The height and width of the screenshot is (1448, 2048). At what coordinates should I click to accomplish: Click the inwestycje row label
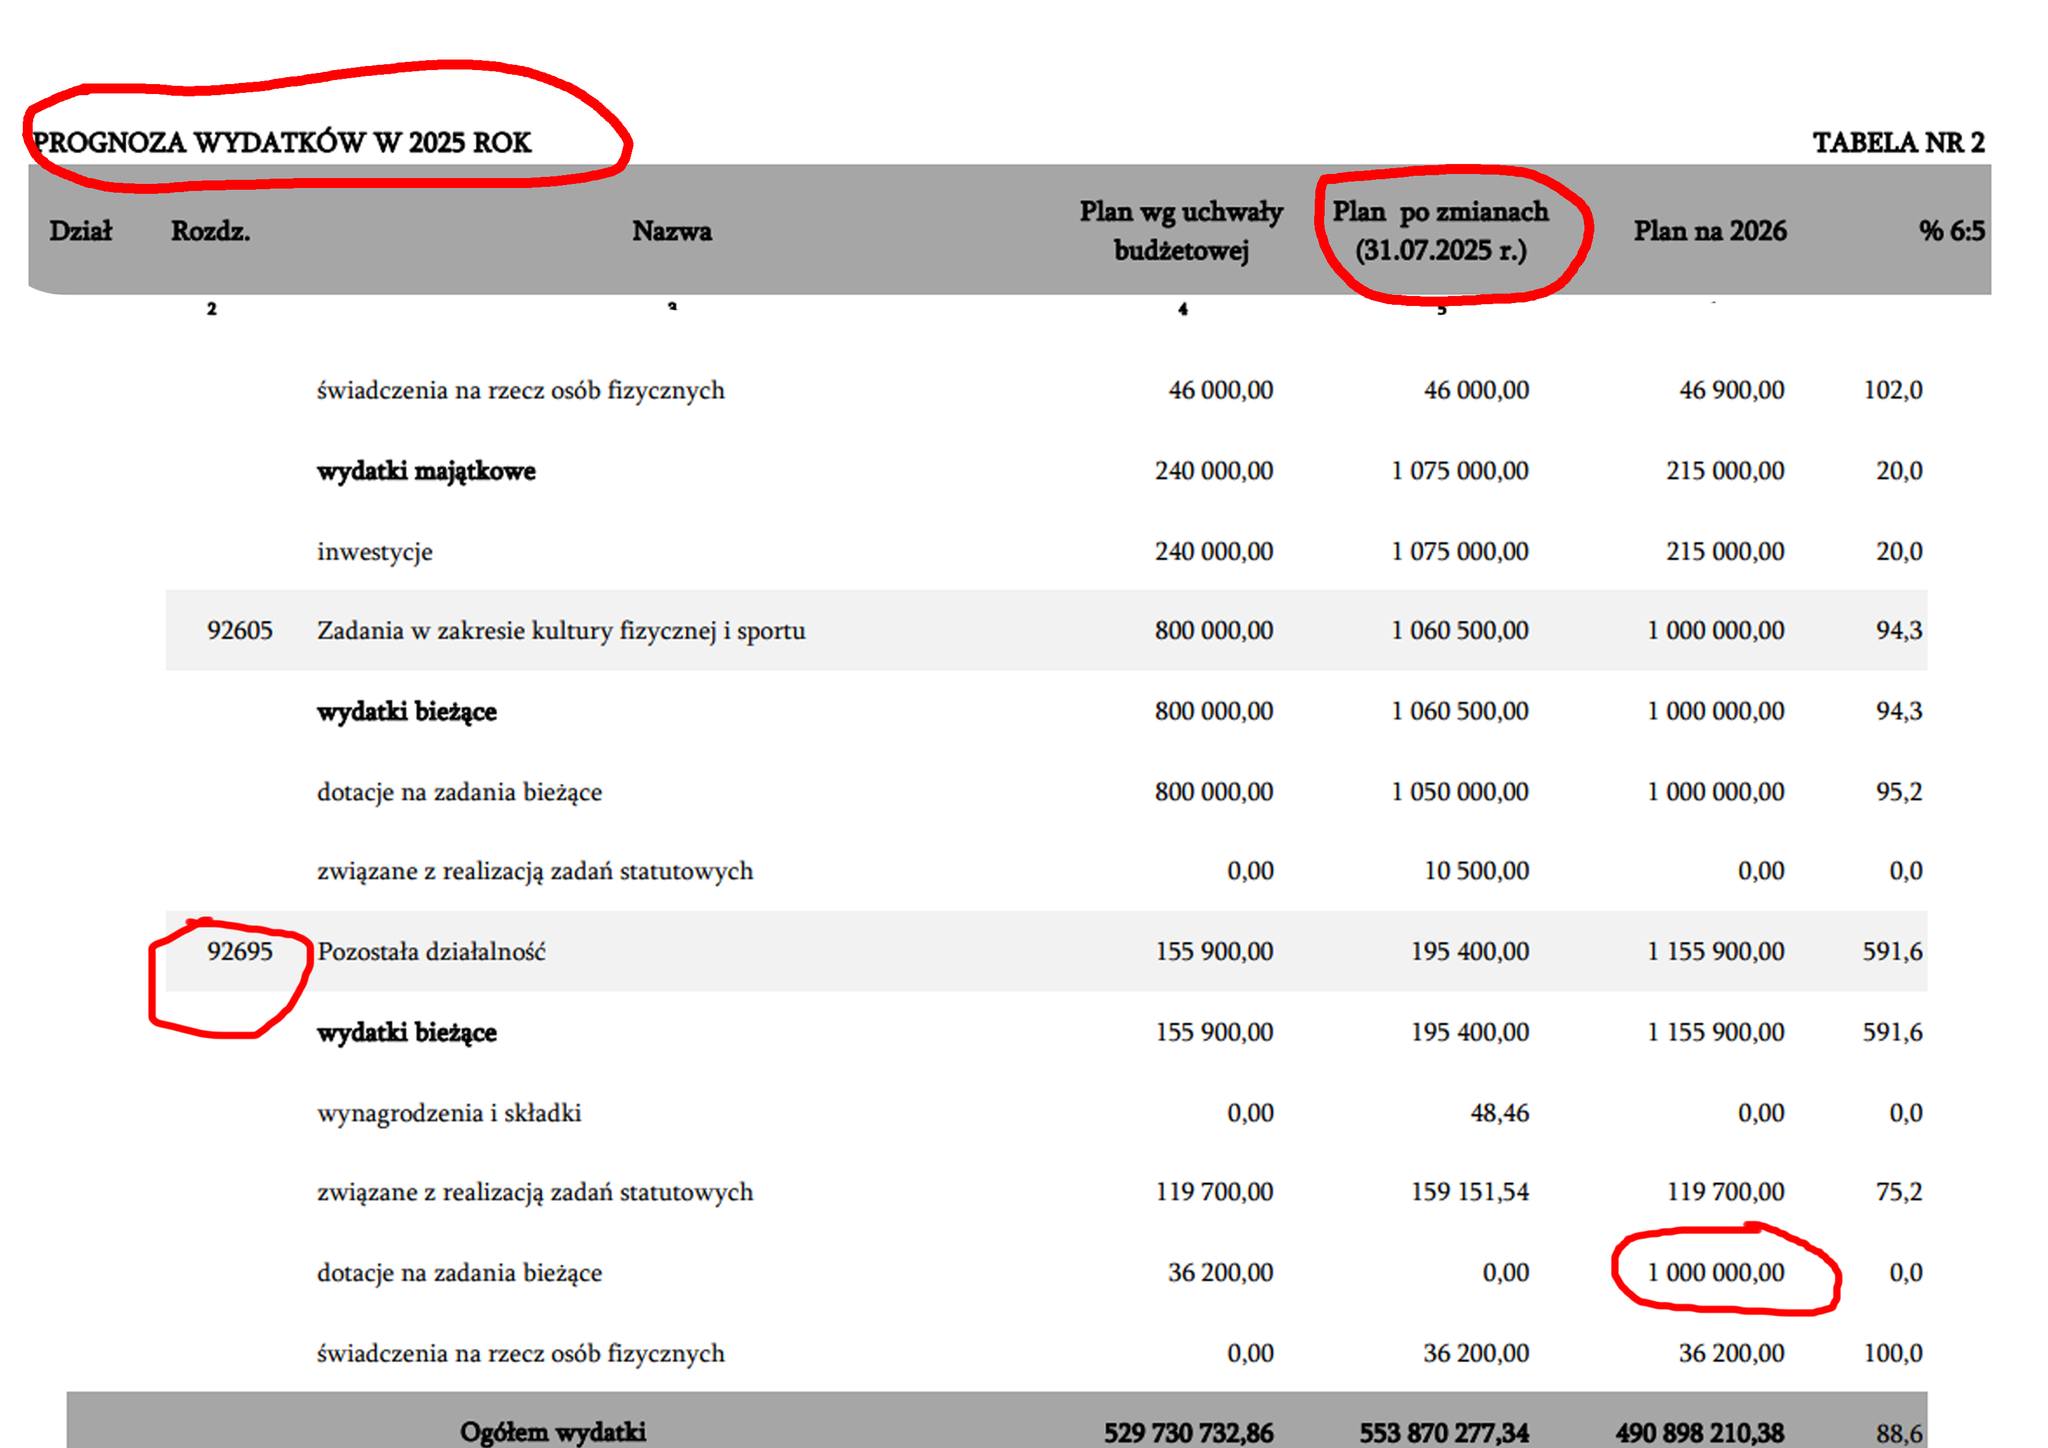[374, 552]
